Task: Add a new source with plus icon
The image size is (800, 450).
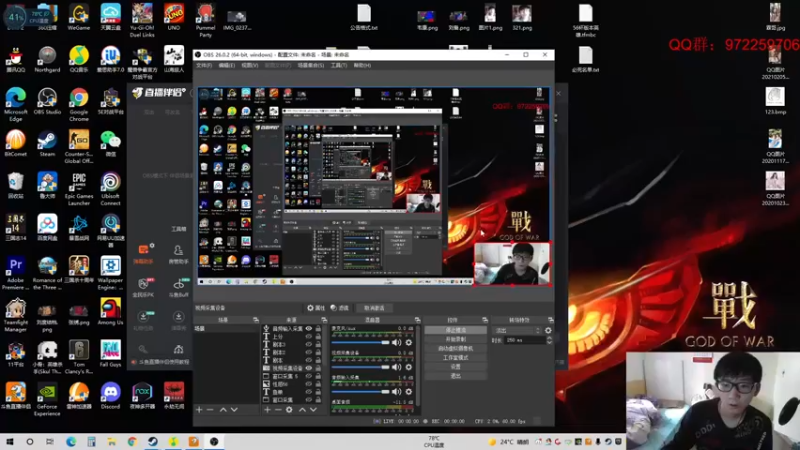Action: [x=267, y=409]
